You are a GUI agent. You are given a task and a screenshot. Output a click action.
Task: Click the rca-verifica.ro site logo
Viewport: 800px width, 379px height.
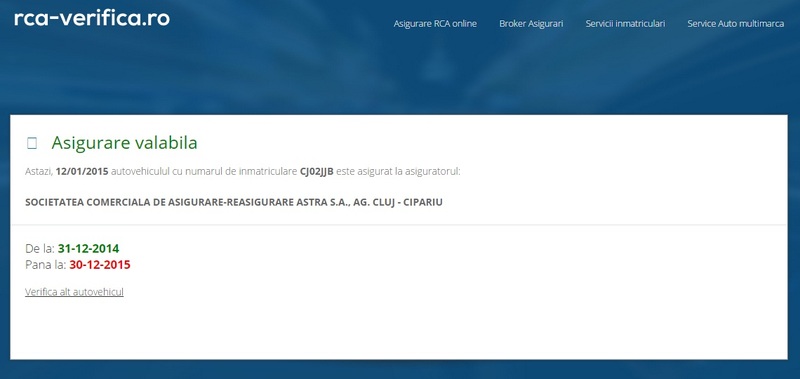pos(92,19)
